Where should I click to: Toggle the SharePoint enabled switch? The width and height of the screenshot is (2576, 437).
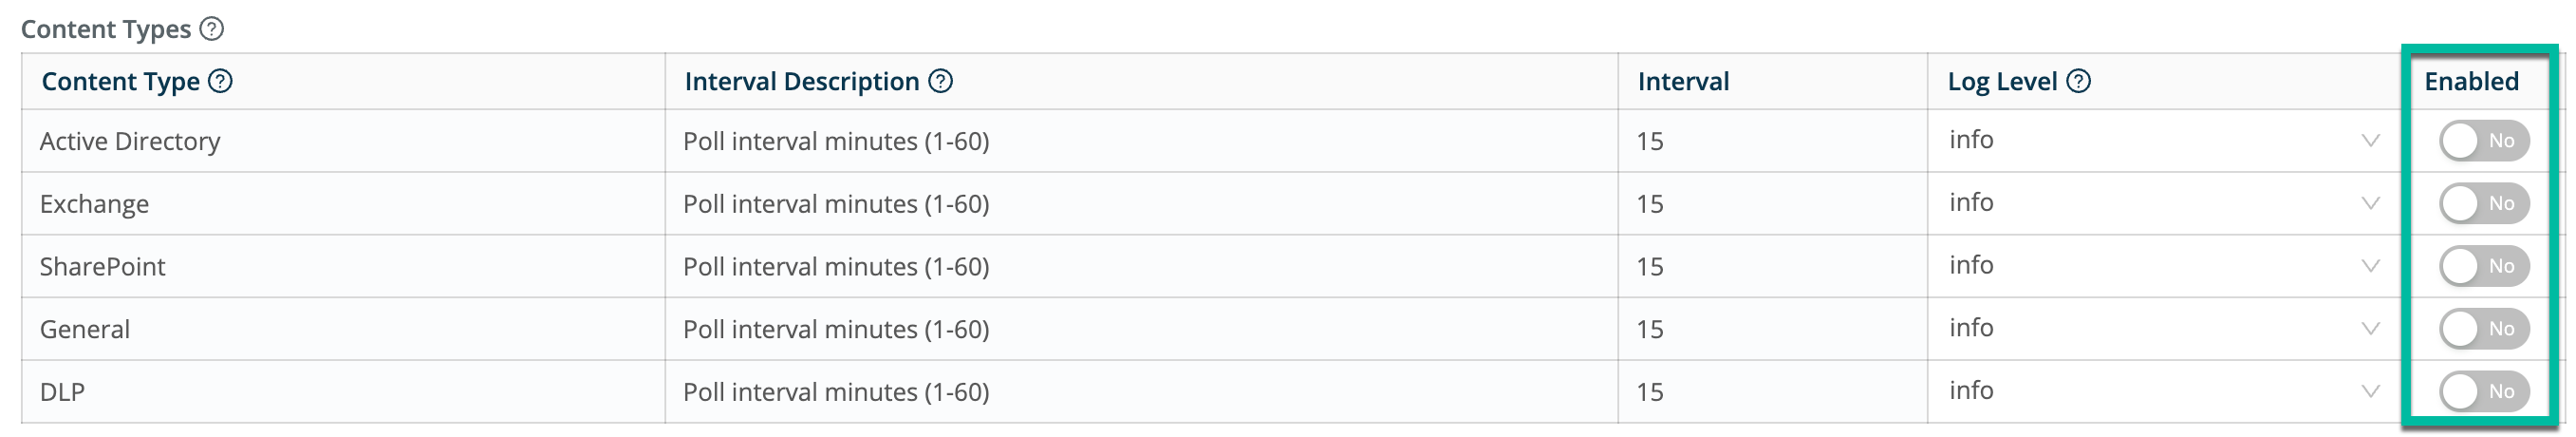(x=2483, y=266)
